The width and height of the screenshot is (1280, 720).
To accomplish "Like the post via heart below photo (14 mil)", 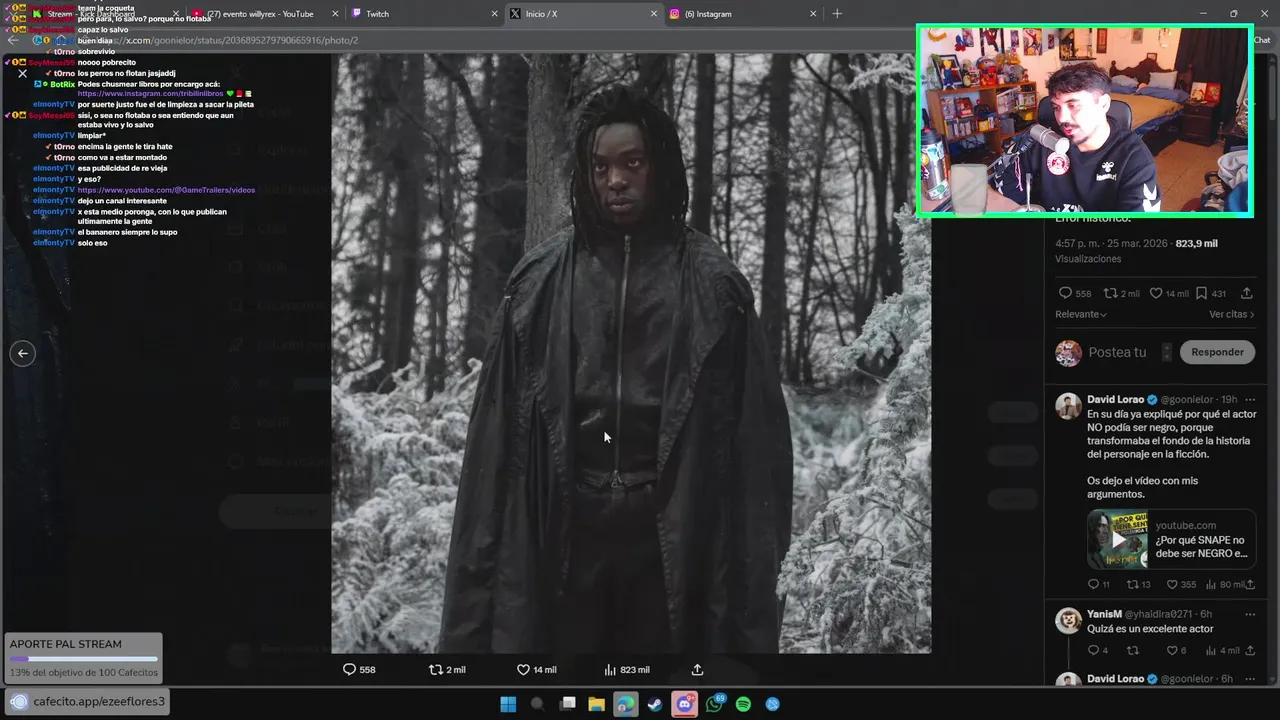I will [x=523, y=670].
